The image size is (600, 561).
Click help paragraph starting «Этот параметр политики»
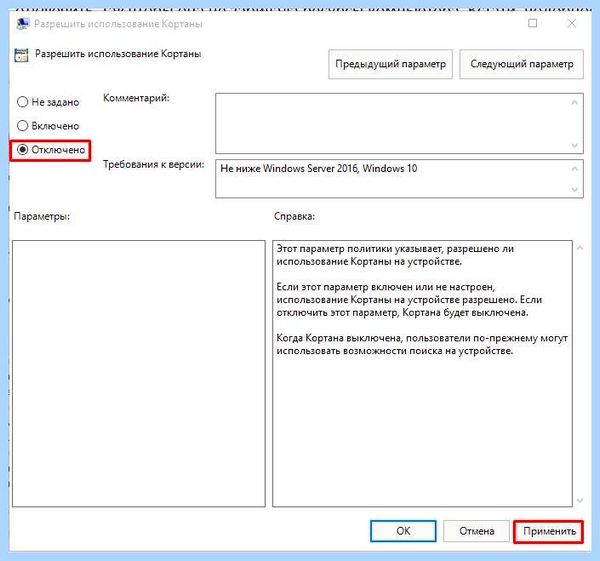point(395,255)
